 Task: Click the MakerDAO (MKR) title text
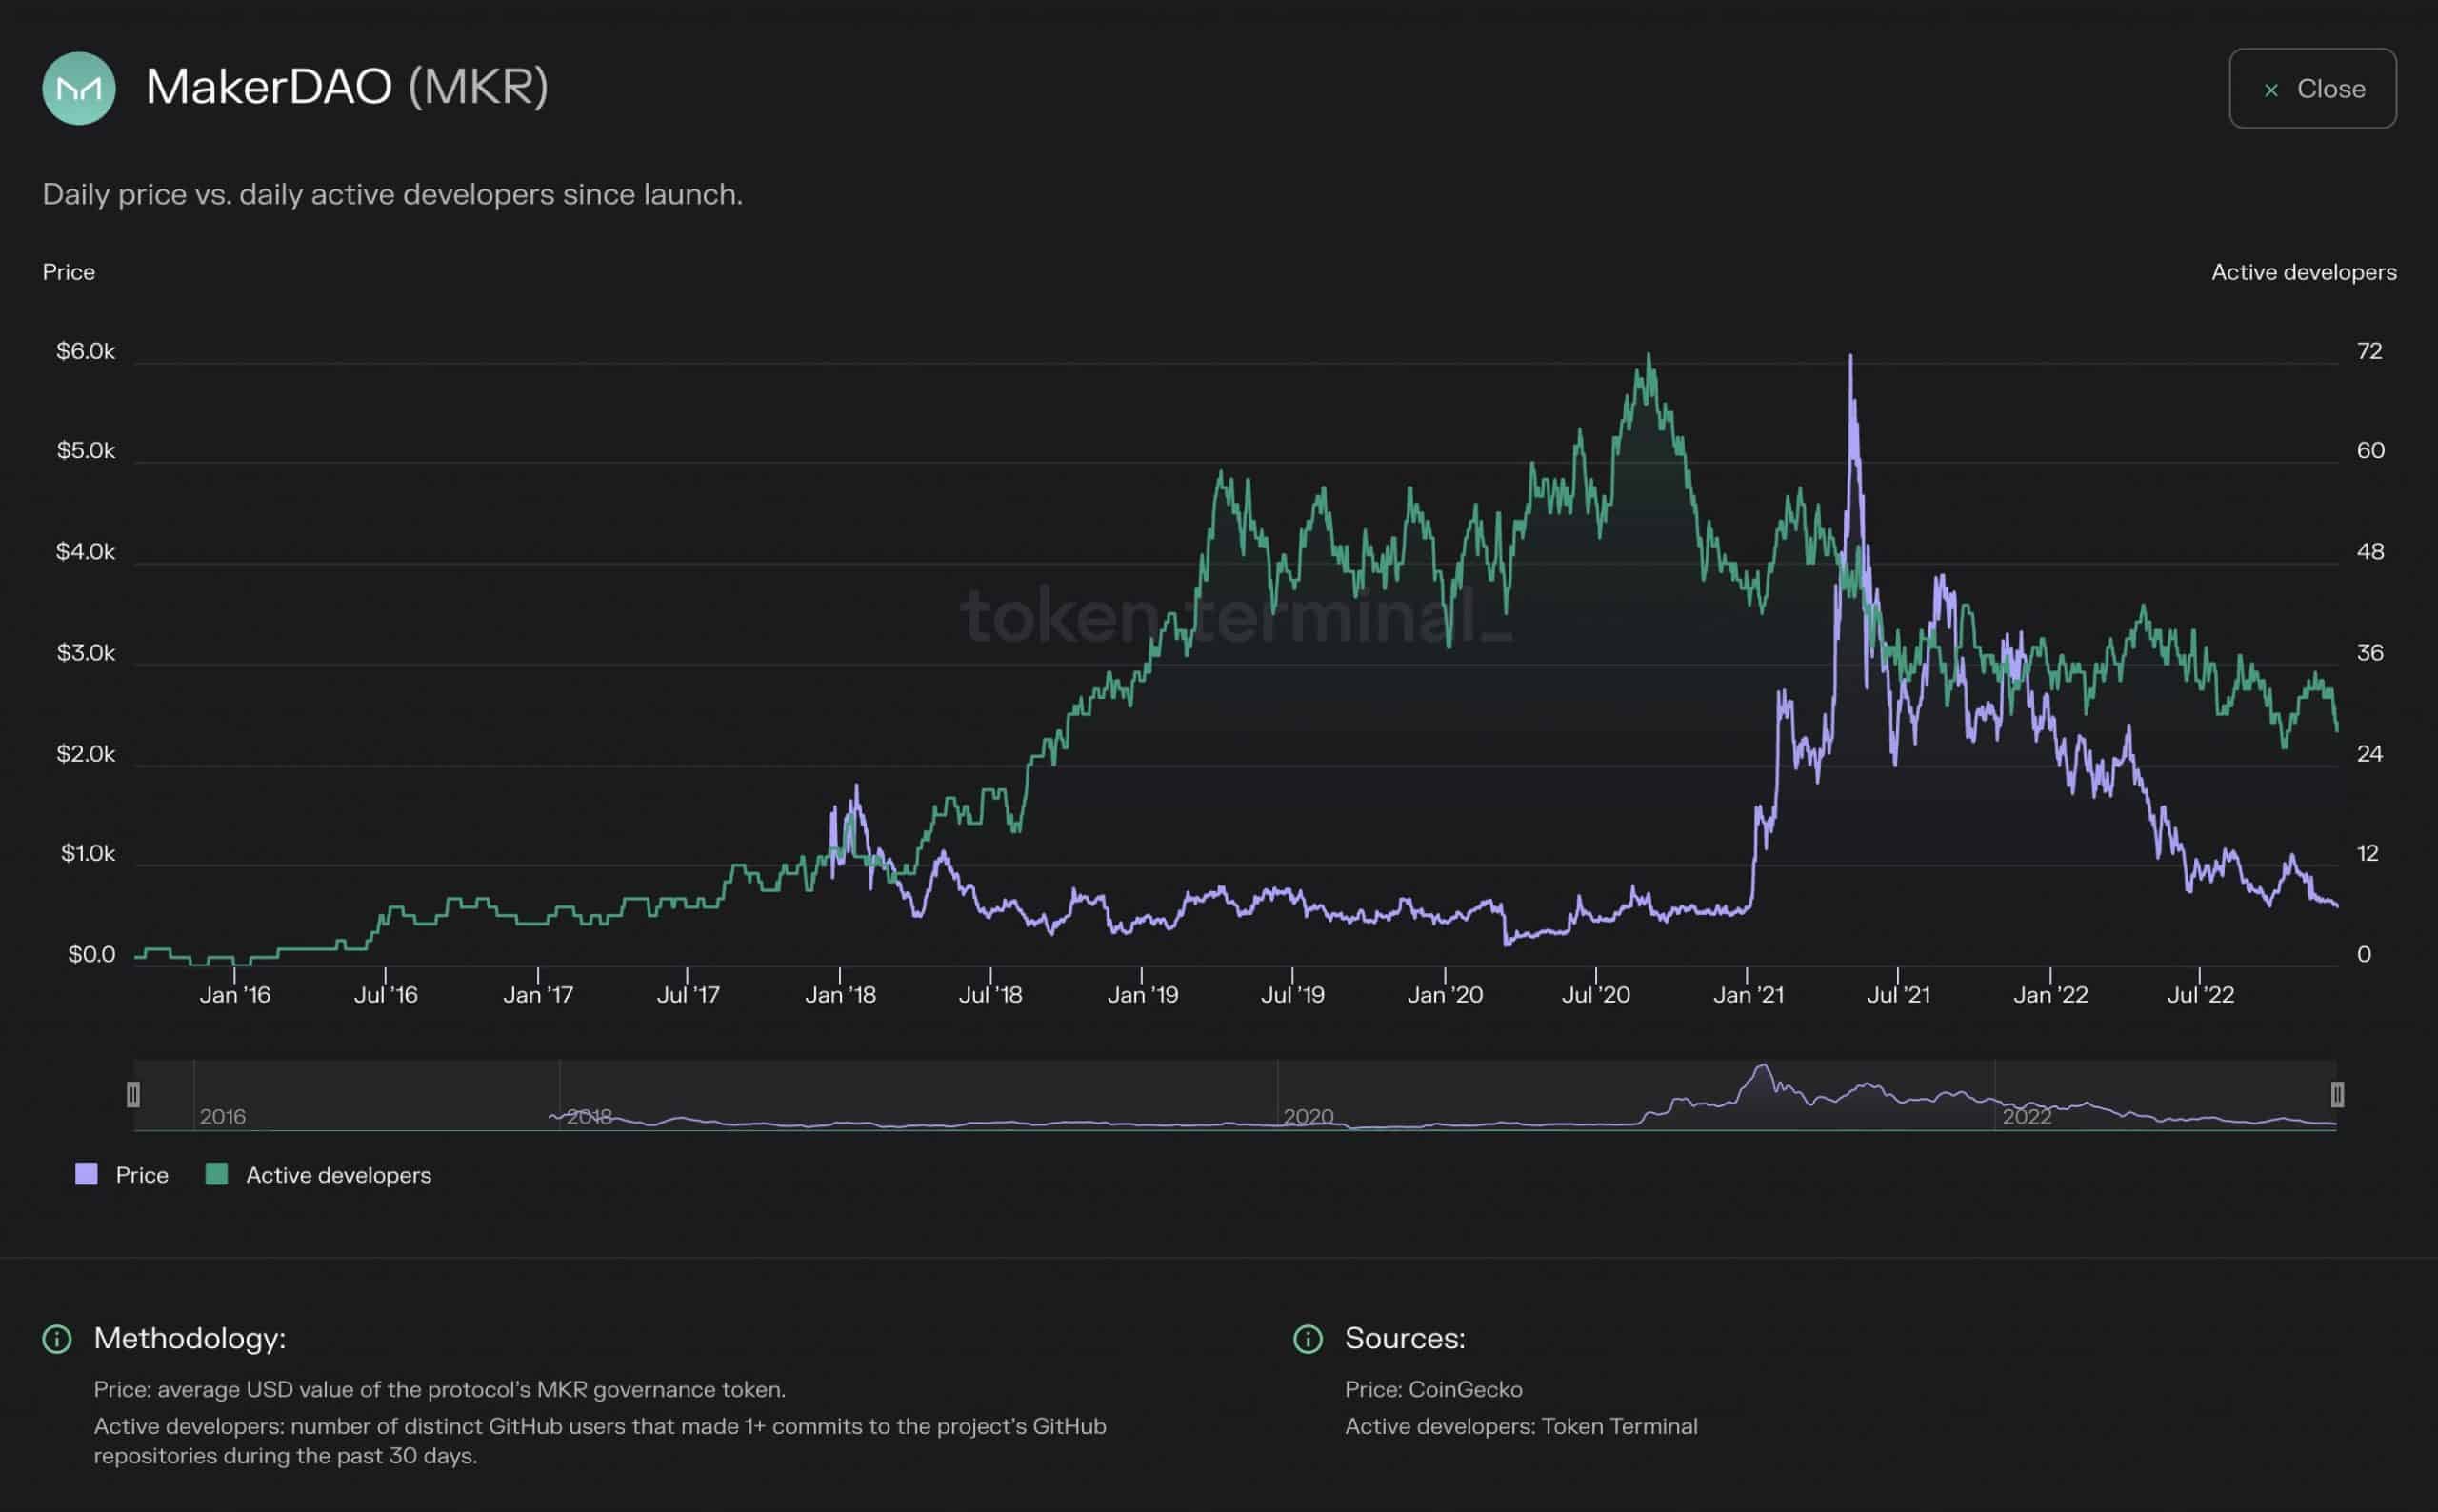pyautogui.click(x=347, y=87)
